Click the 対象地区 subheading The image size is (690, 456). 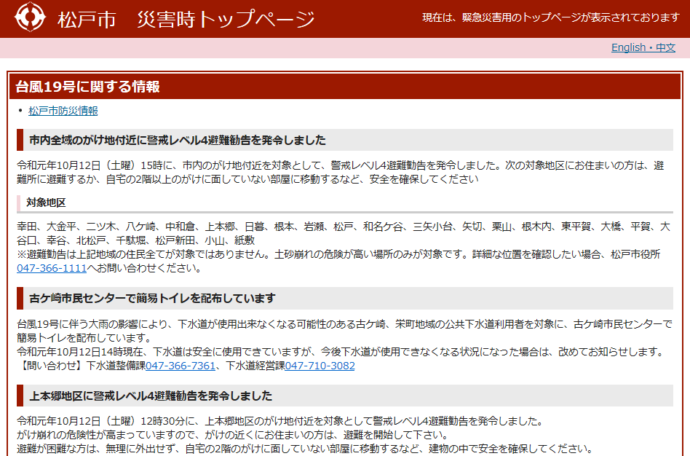pyautogui.click(x=46, y=204)
